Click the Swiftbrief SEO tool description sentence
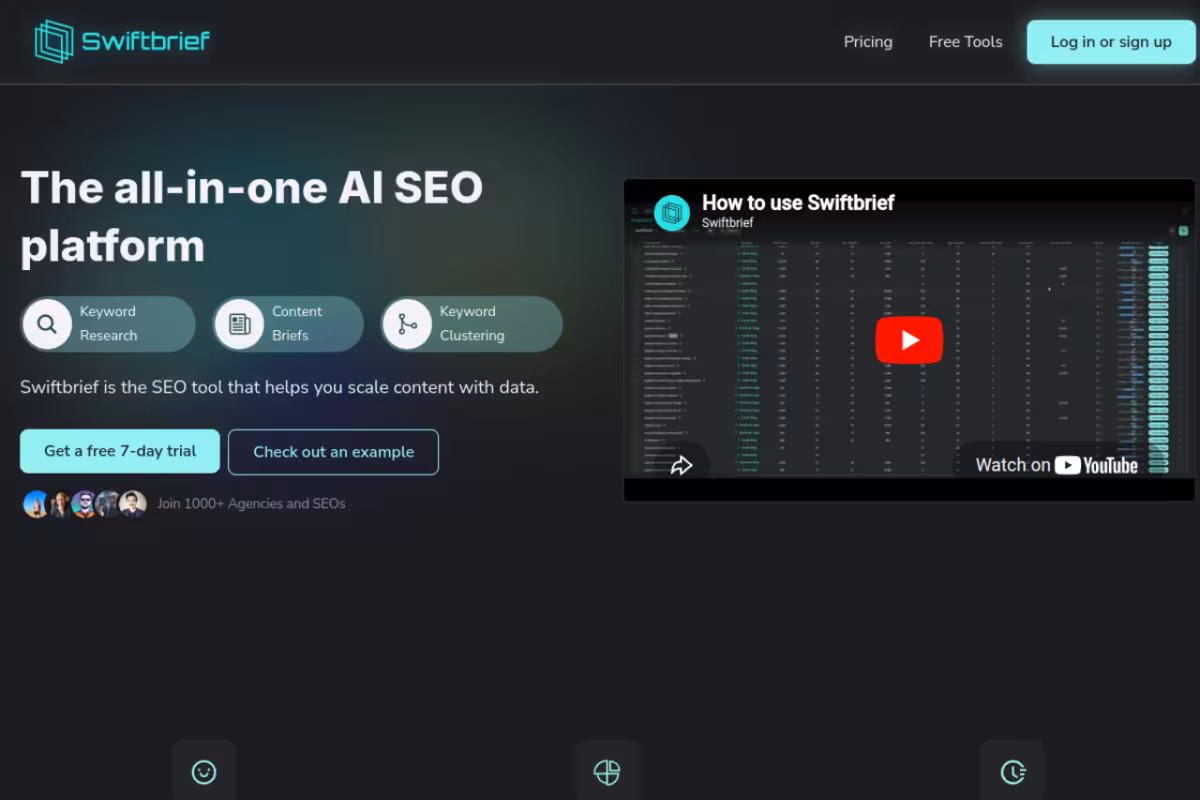 [280, 387]
